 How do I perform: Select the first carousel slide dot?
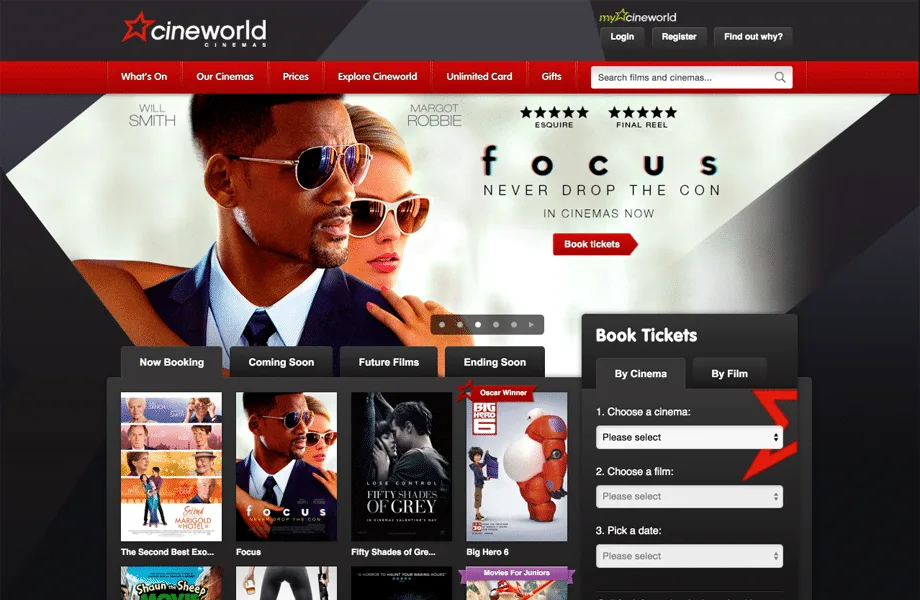click(442, 325)
